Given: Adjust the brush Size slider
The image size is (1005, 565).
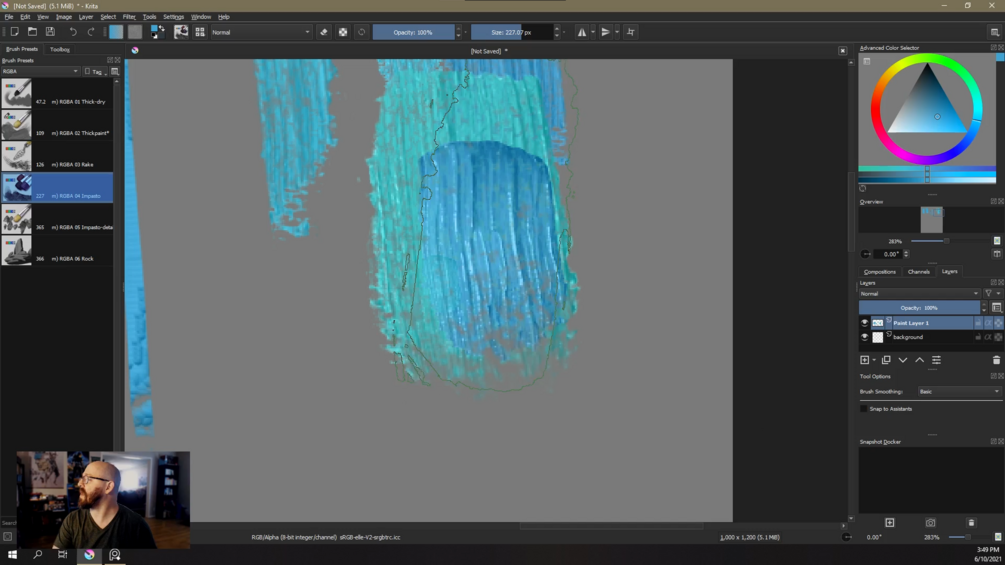Looking at the screenshot, I should pos(511,32).
